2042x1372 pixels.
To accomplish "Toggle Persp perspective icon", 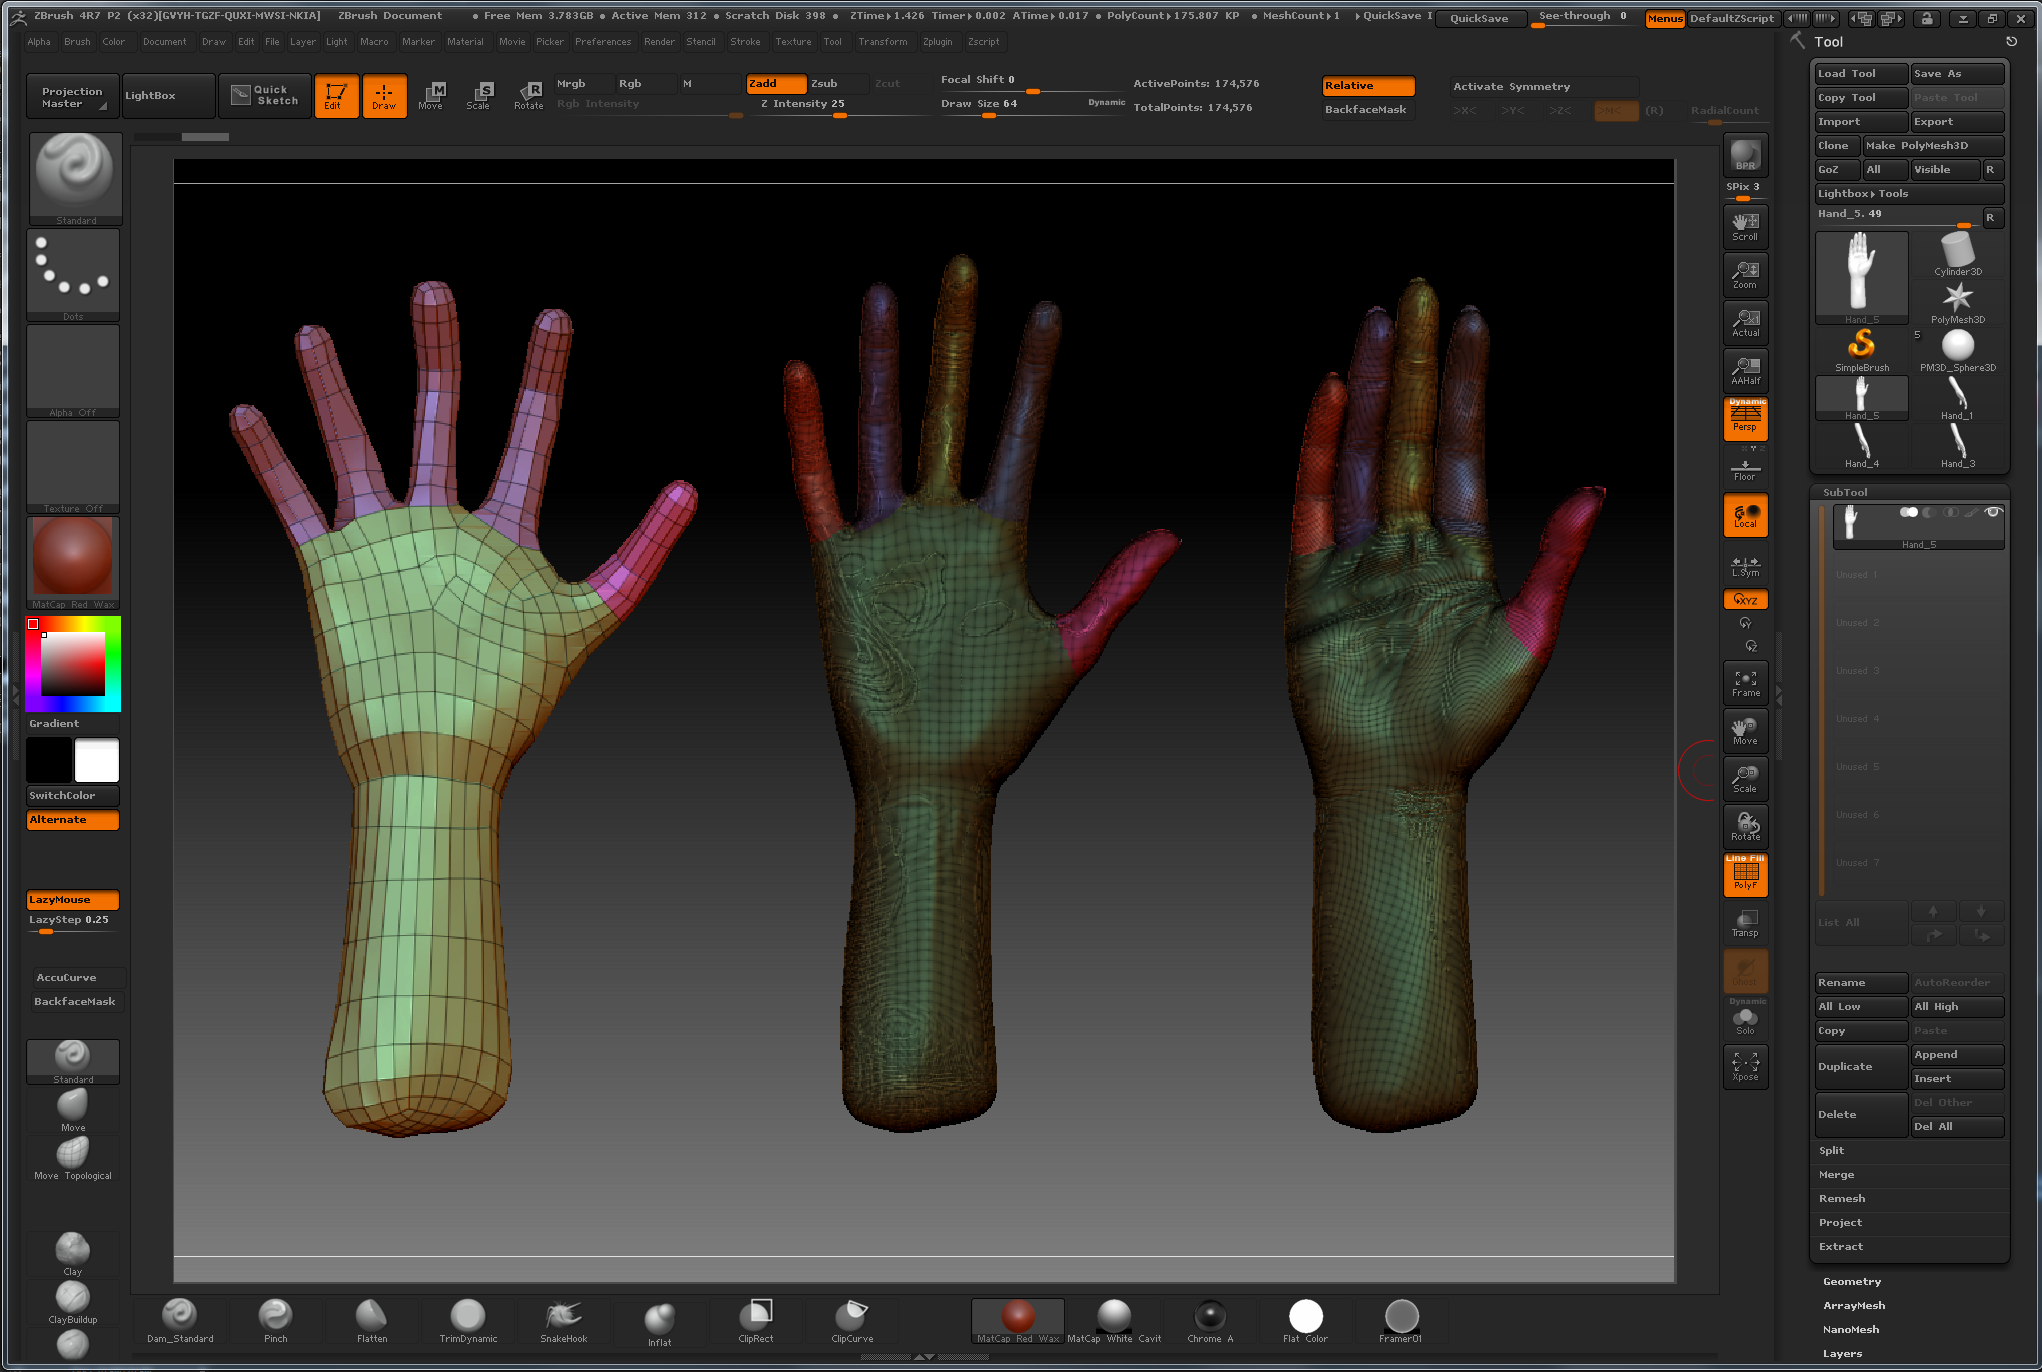I will click(x=1745, y=418).
